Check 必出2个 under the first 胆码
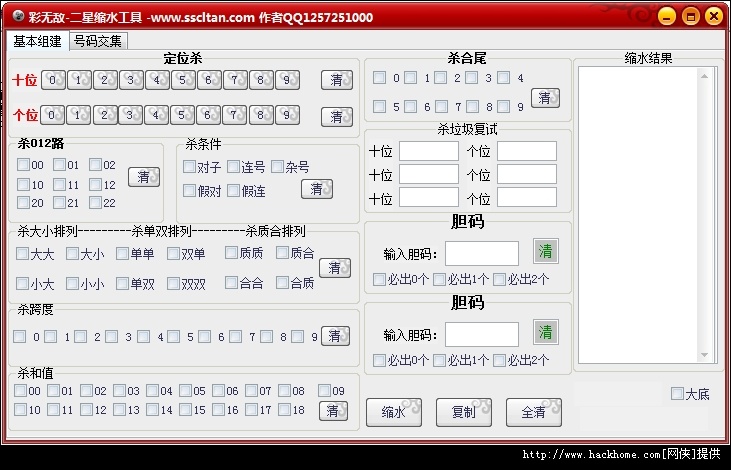Viewport: 731px width, 470px height. pos(499,279)
